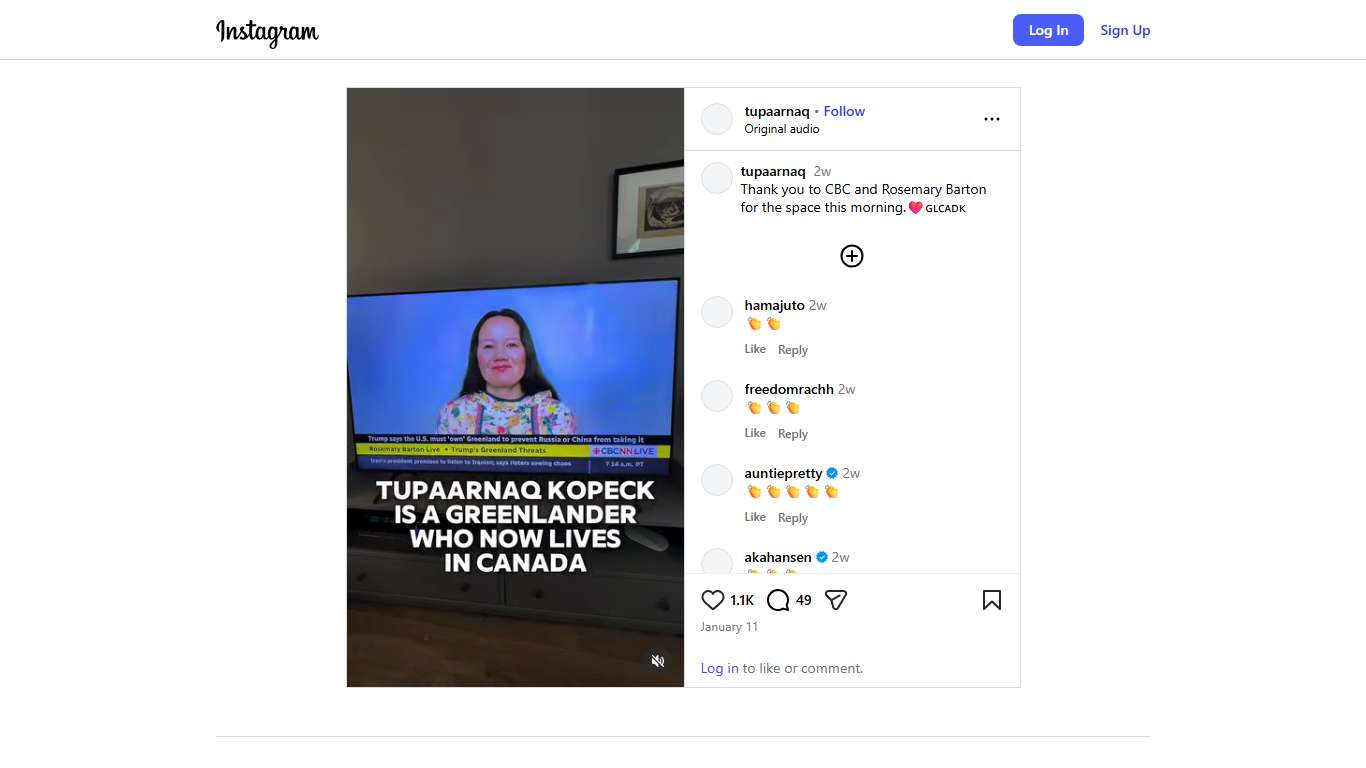The width and height of the screenshot is (1366, 768).
Task: Click the Share paper plane icon
Action: (836, 600)
